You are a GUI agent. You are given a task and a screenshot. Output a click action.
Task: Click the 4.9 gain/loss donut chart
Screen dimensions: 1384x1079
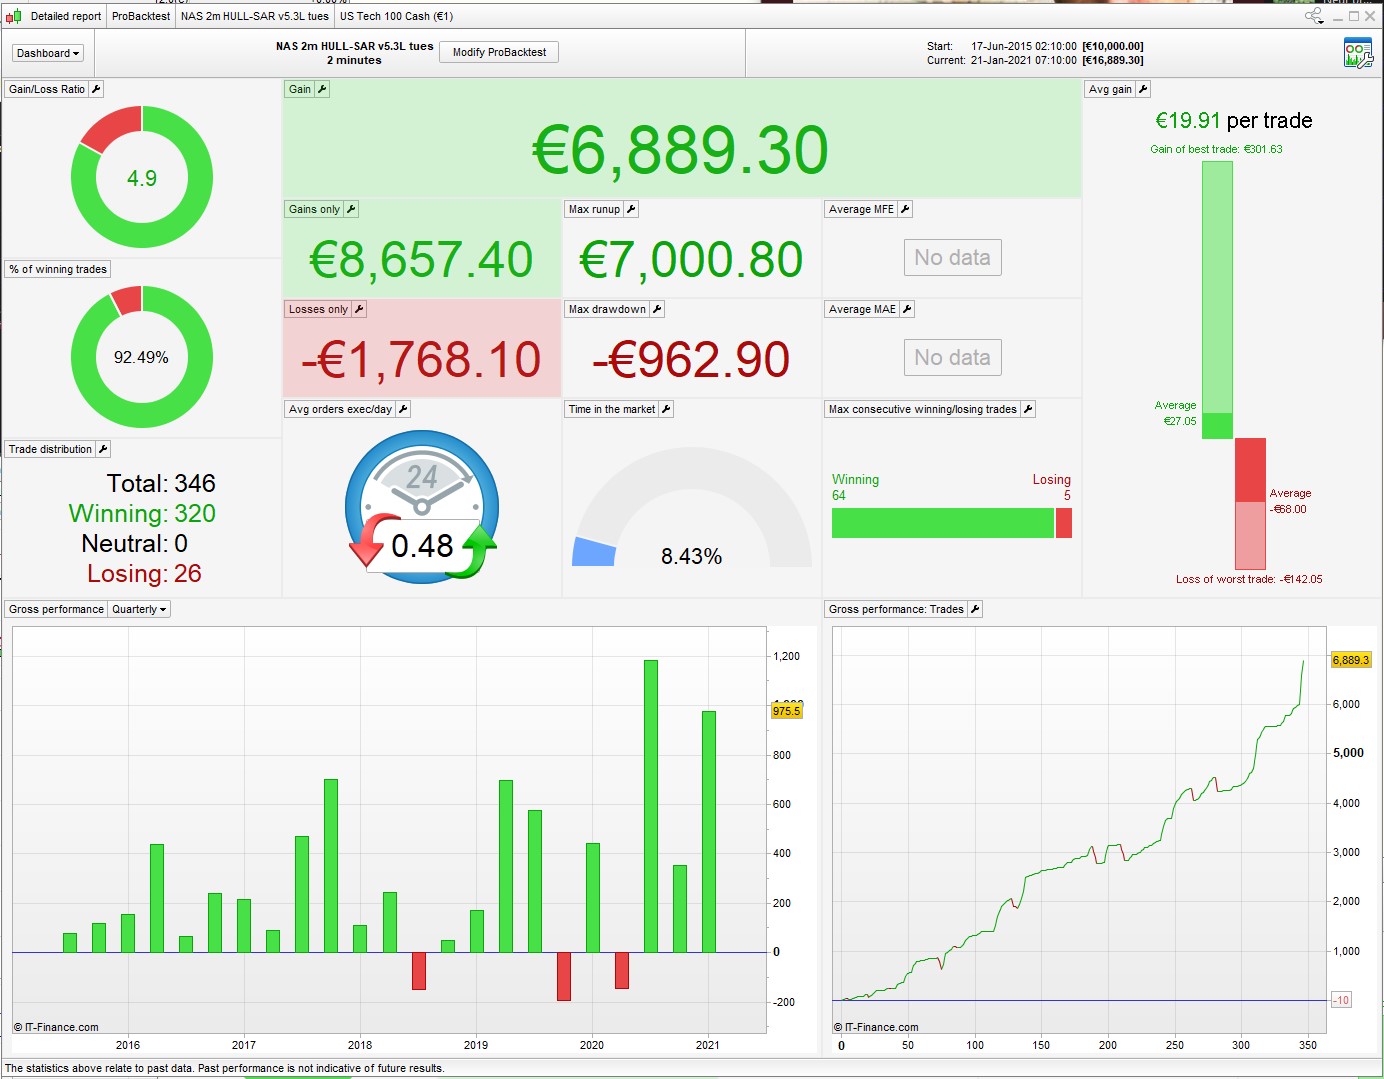pyautogui.click(x=142, y=177)
